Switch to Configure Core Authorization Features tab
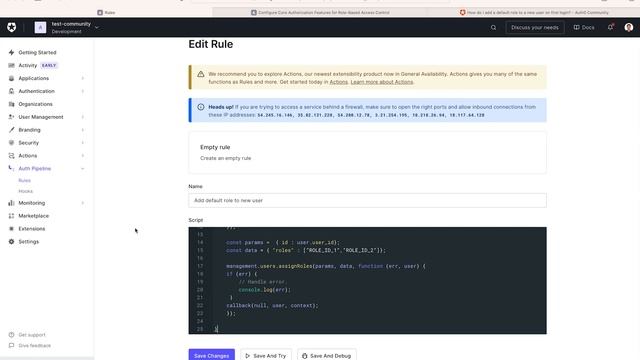This screenshot has height=360, width=640. 320,13
